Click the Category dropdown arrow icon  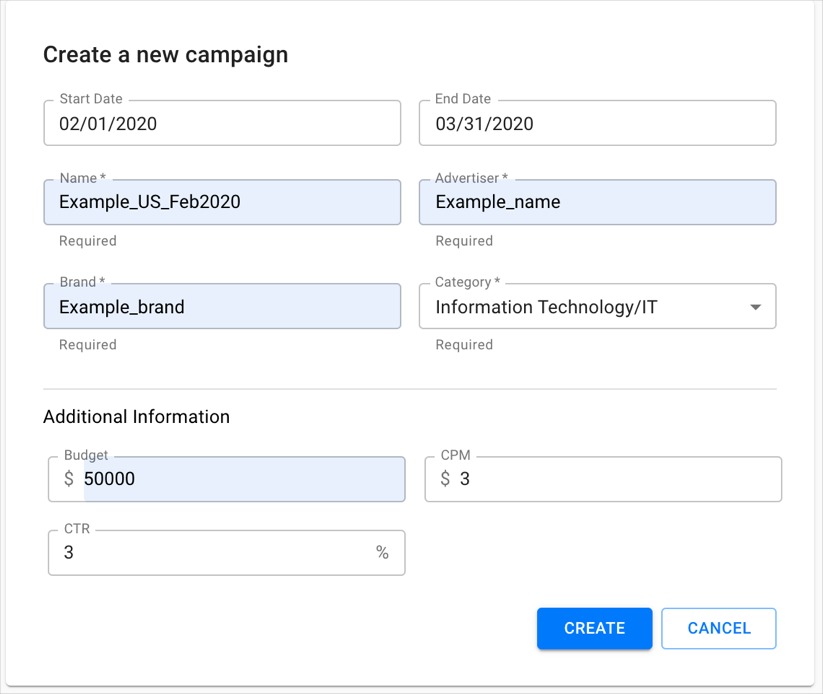click(x=756, y=308)
